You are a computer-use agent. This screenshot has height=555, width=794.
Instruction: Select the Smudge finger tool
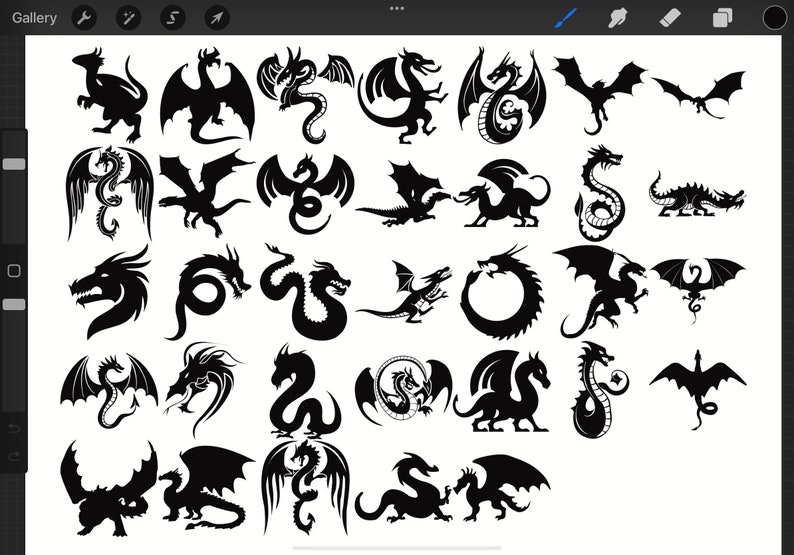tap(618, 18)
